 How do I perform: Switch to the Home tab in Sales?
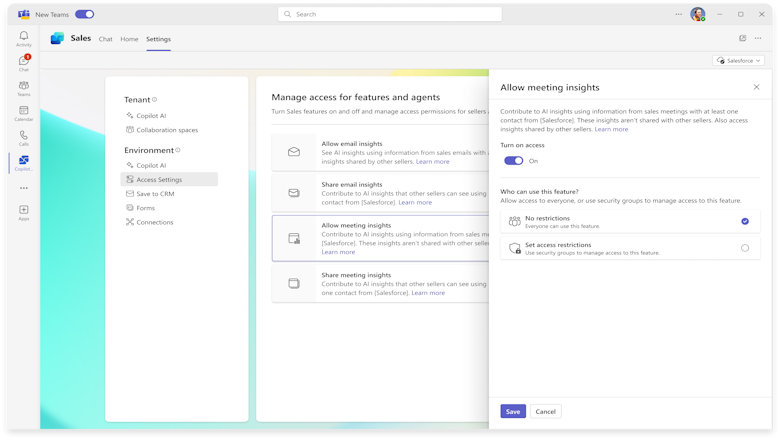129,39
